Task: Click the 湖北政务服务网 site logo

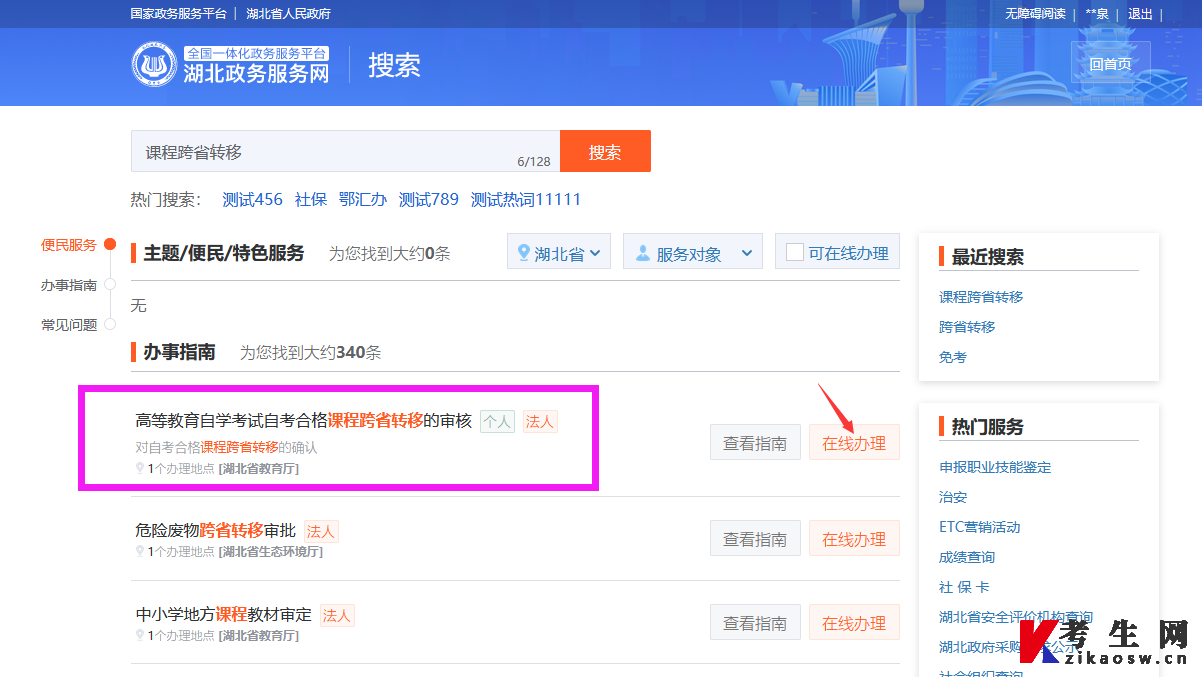Action: click(x=231, y=64)
